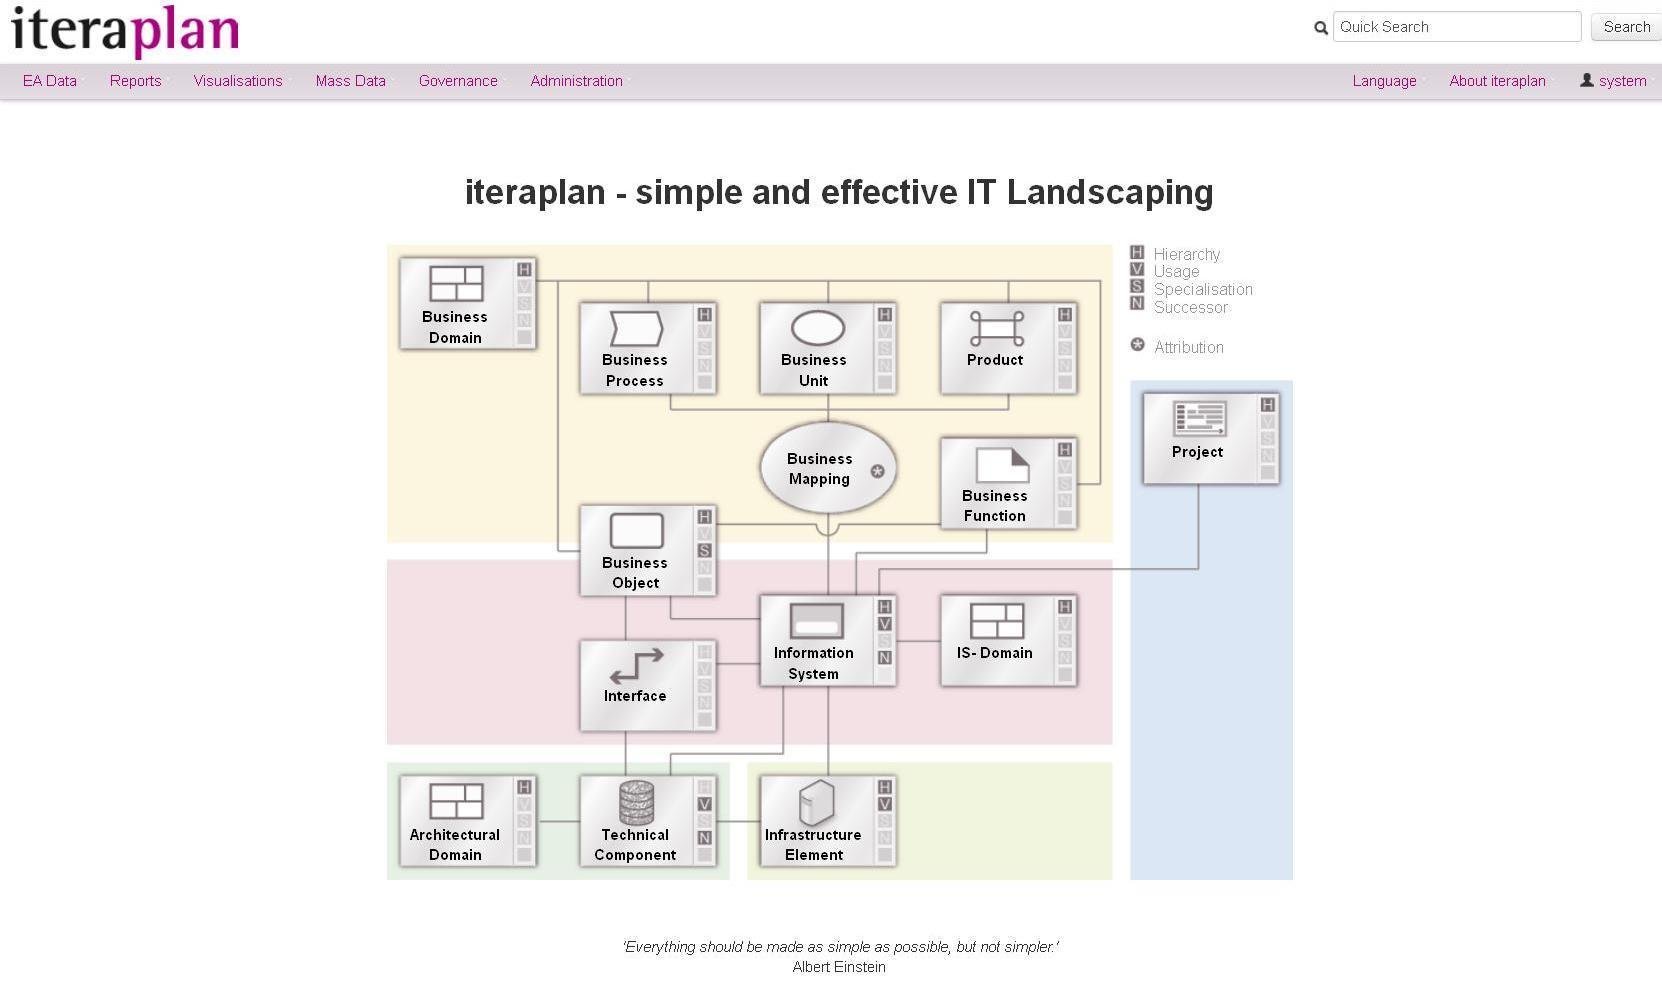Open the Visualisations dropdown
Screen dimensions: 1662x987
(x=238, y=81)
